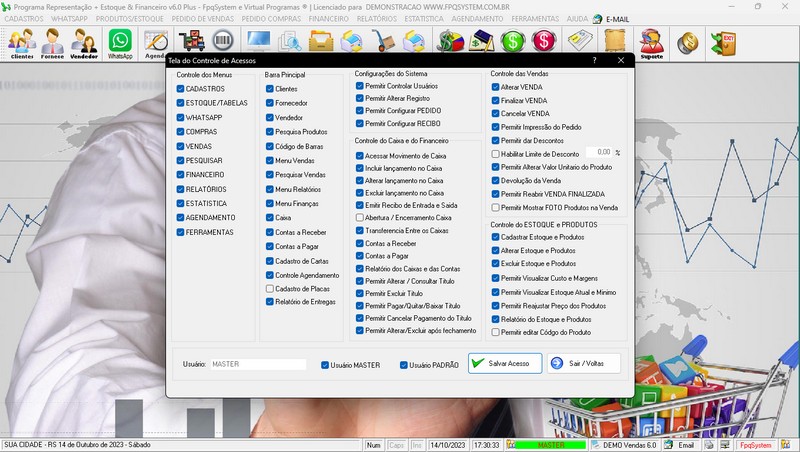Click the Usuário MASTER text field
The height and width of the screenshot is (452, 800).
258,364
